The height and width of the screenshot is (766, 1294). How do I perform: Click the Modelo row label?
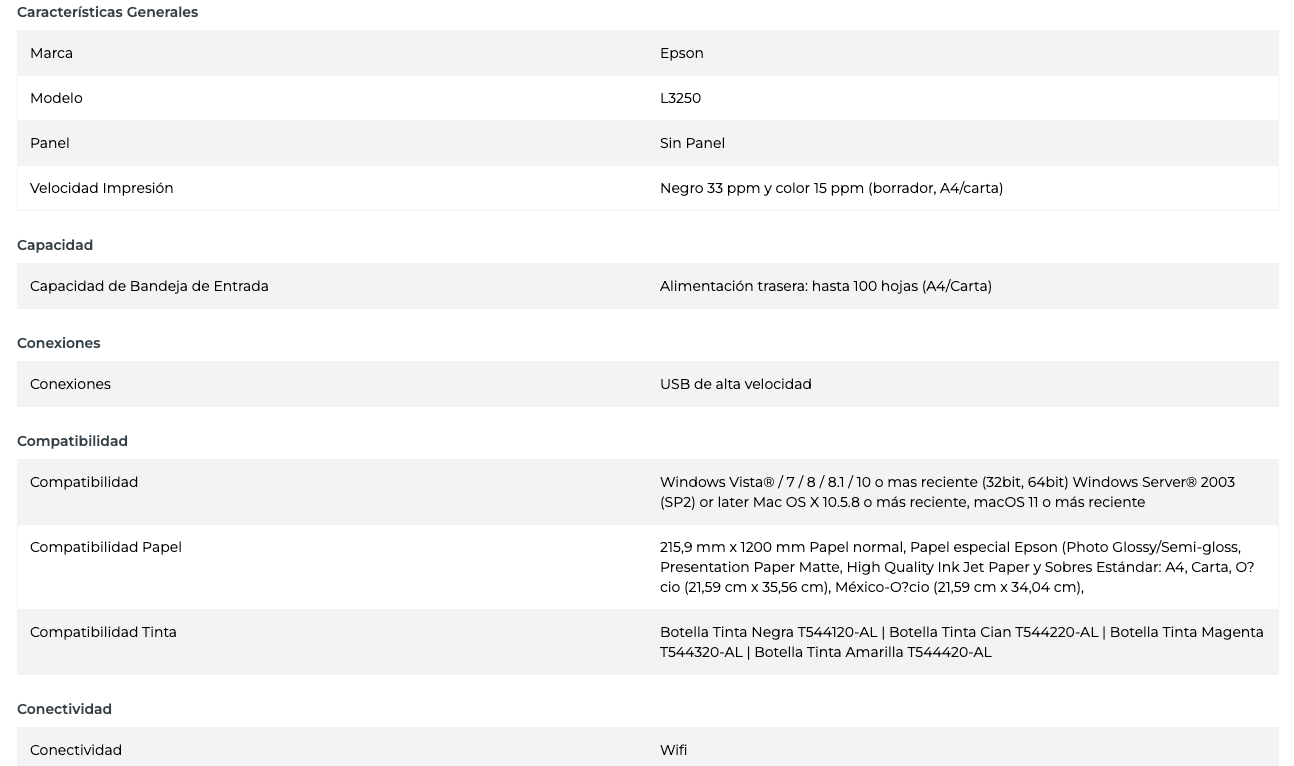(x=56, y=98)
